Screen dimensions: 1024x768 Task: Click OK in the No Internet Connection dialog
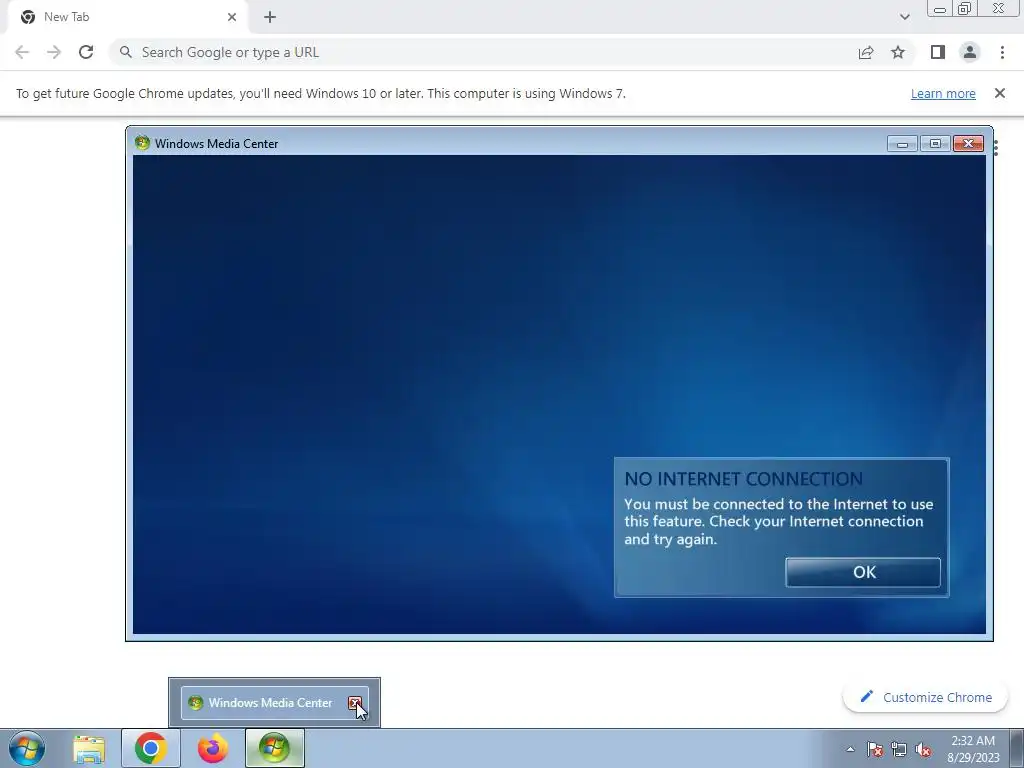point(863,572)
